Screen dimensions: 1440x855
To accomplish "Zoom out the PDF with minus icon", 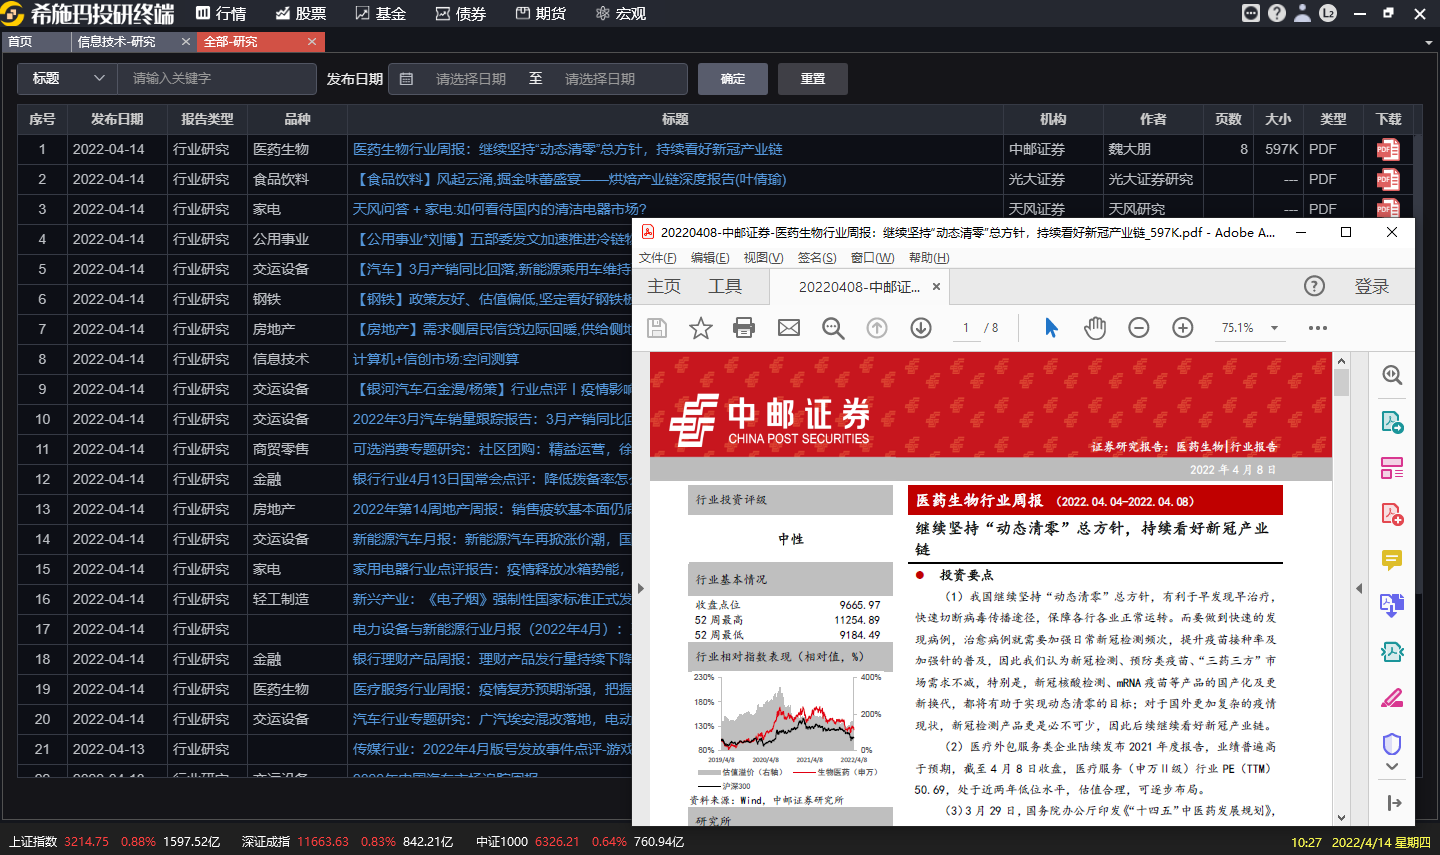I will pyautogui.click(x=1139, y=328).
